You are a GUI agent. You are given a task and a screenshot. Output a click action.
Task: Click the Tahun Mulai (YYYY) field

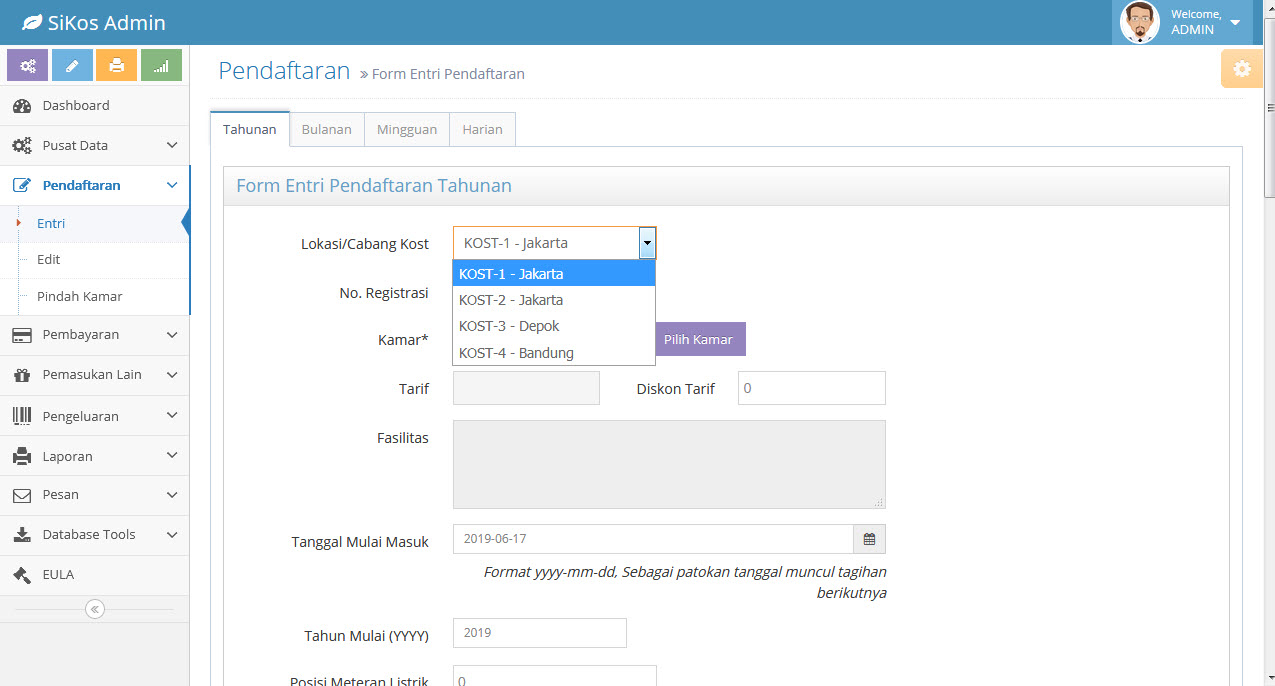click(x=540, y=633)
